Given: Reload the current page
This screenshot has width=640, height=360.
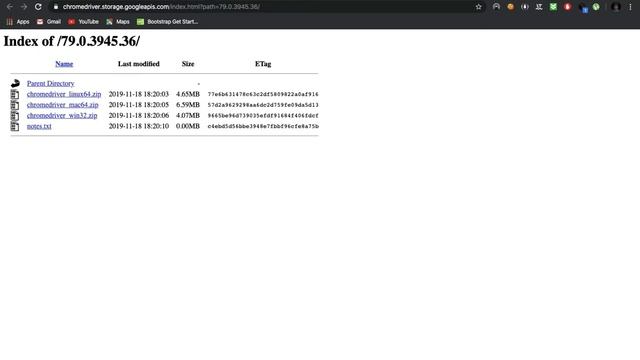Looking at the screenshot, I should pyautogui.click(x=38, y=7).
